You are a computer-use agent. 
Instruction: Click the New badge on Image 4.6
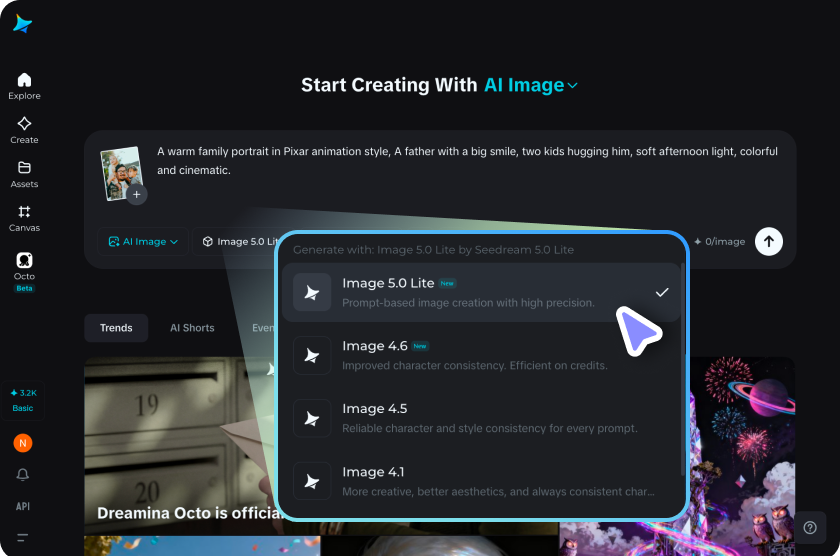pyautogui.click(x=420, y=346)
